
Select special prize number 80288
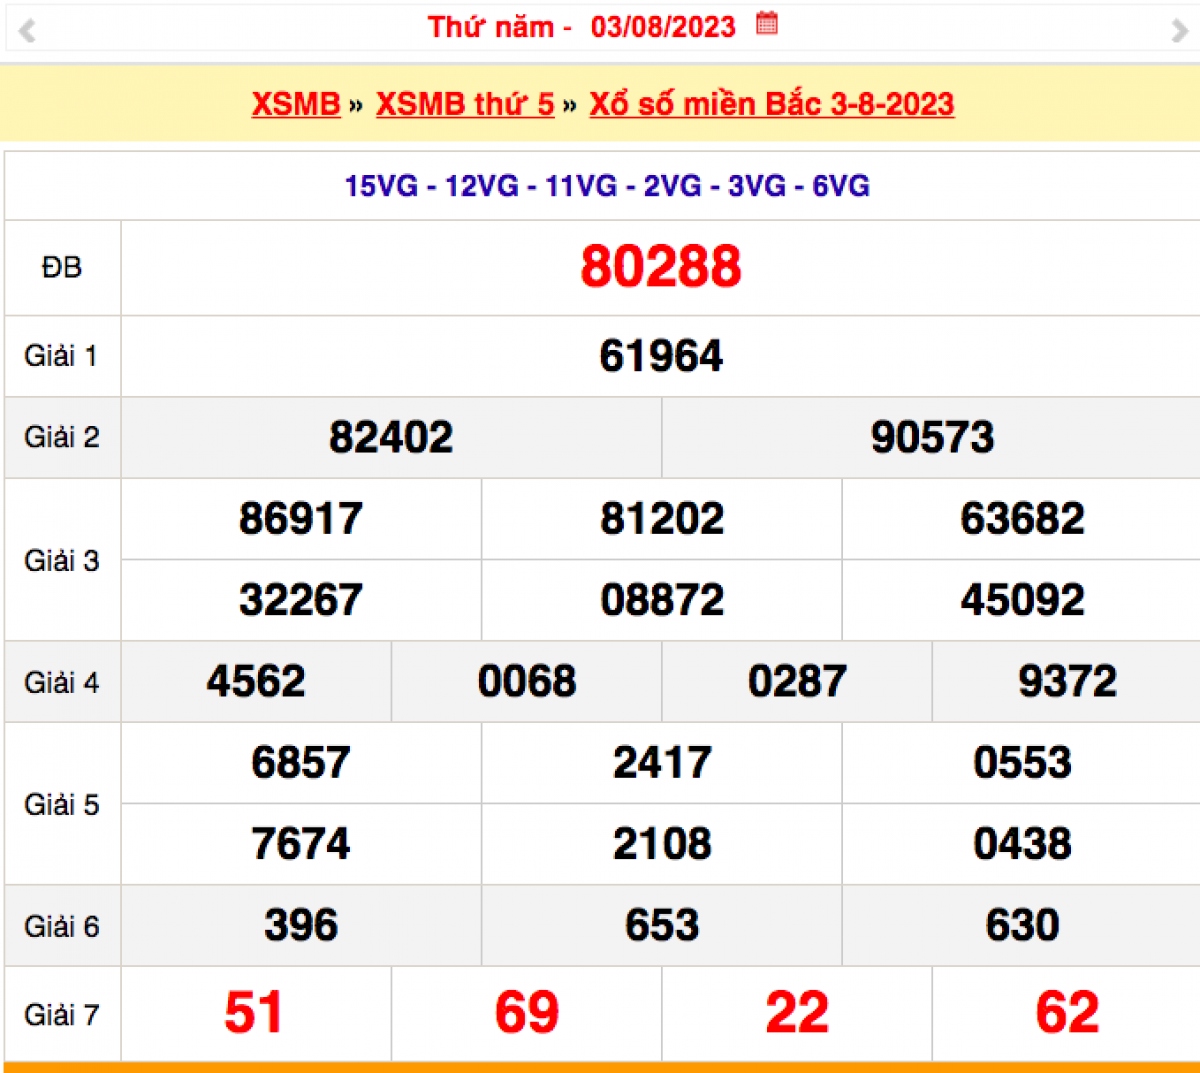pos(661,267)
